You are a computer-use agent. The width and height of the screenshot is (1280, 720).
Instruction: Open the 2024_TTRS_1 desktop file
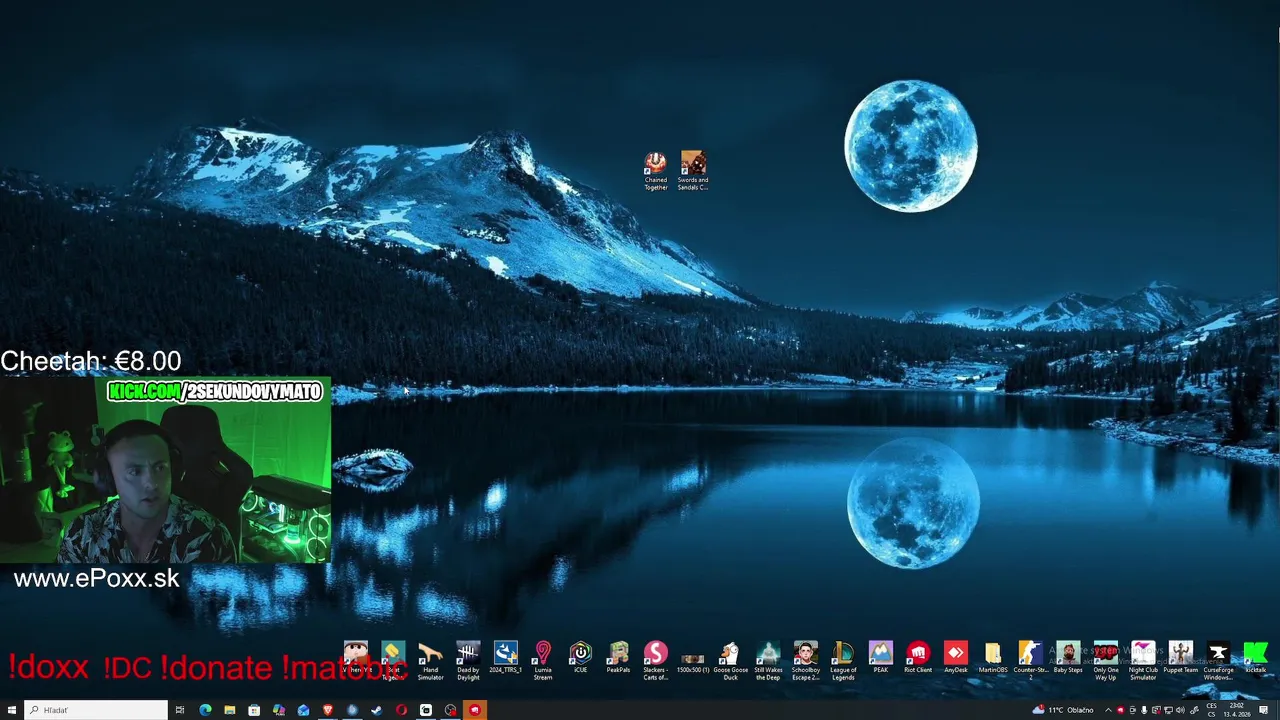point(506,658)
